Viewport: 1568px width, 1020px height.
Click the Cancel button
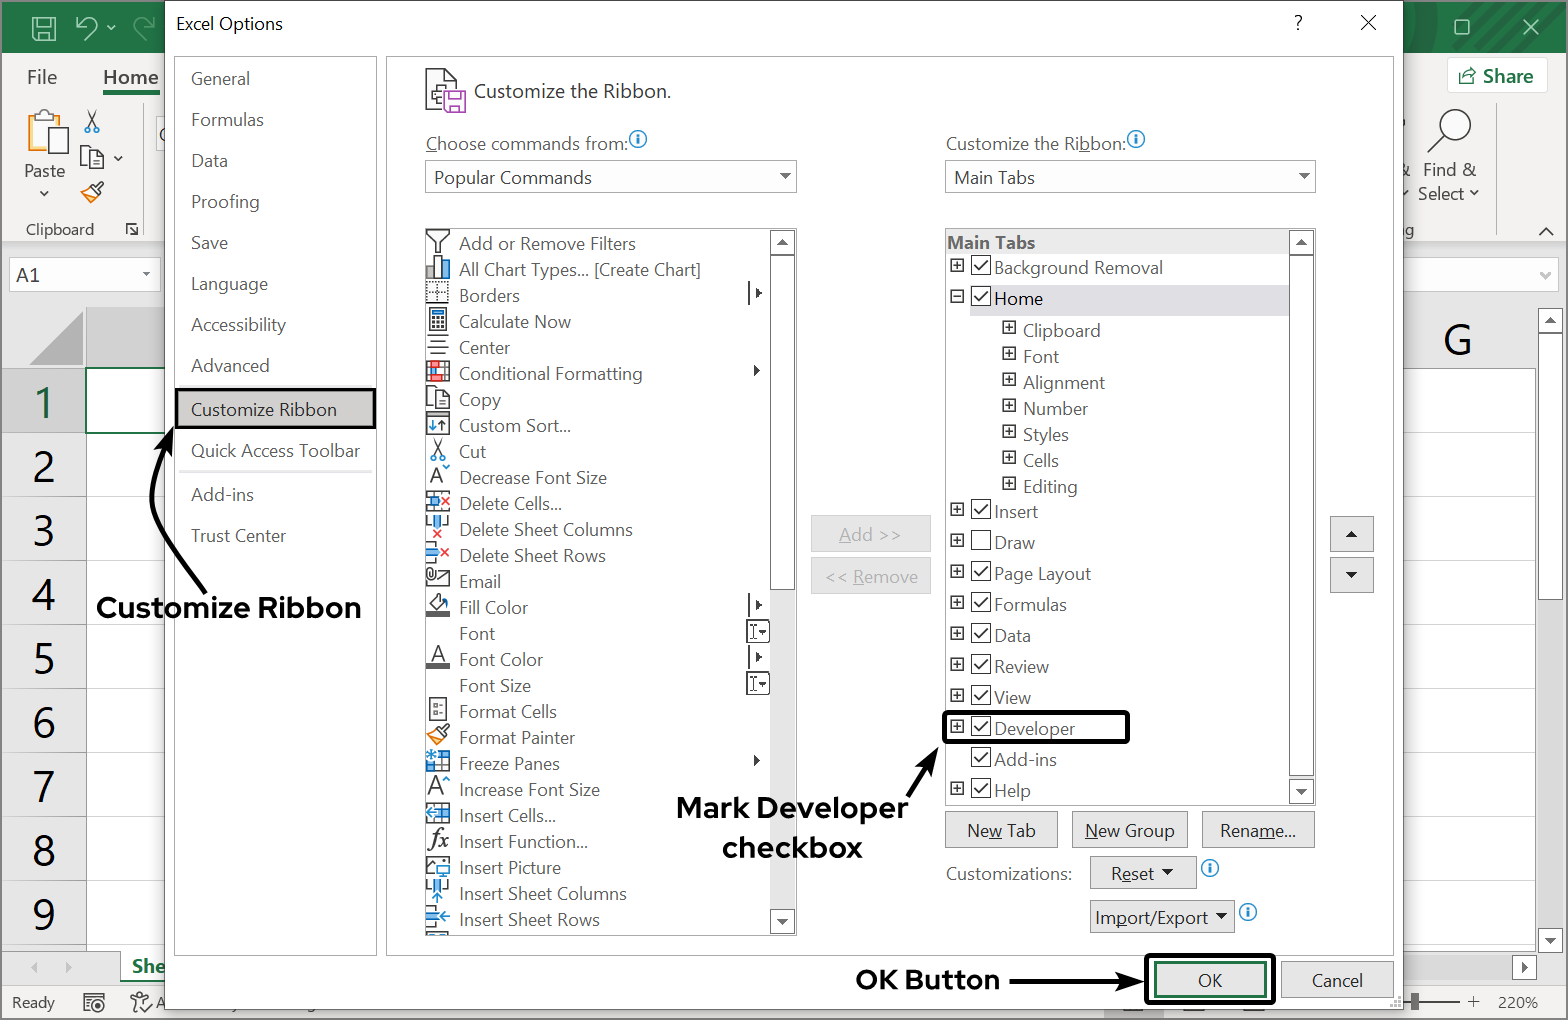click(x=1337, y=980)
